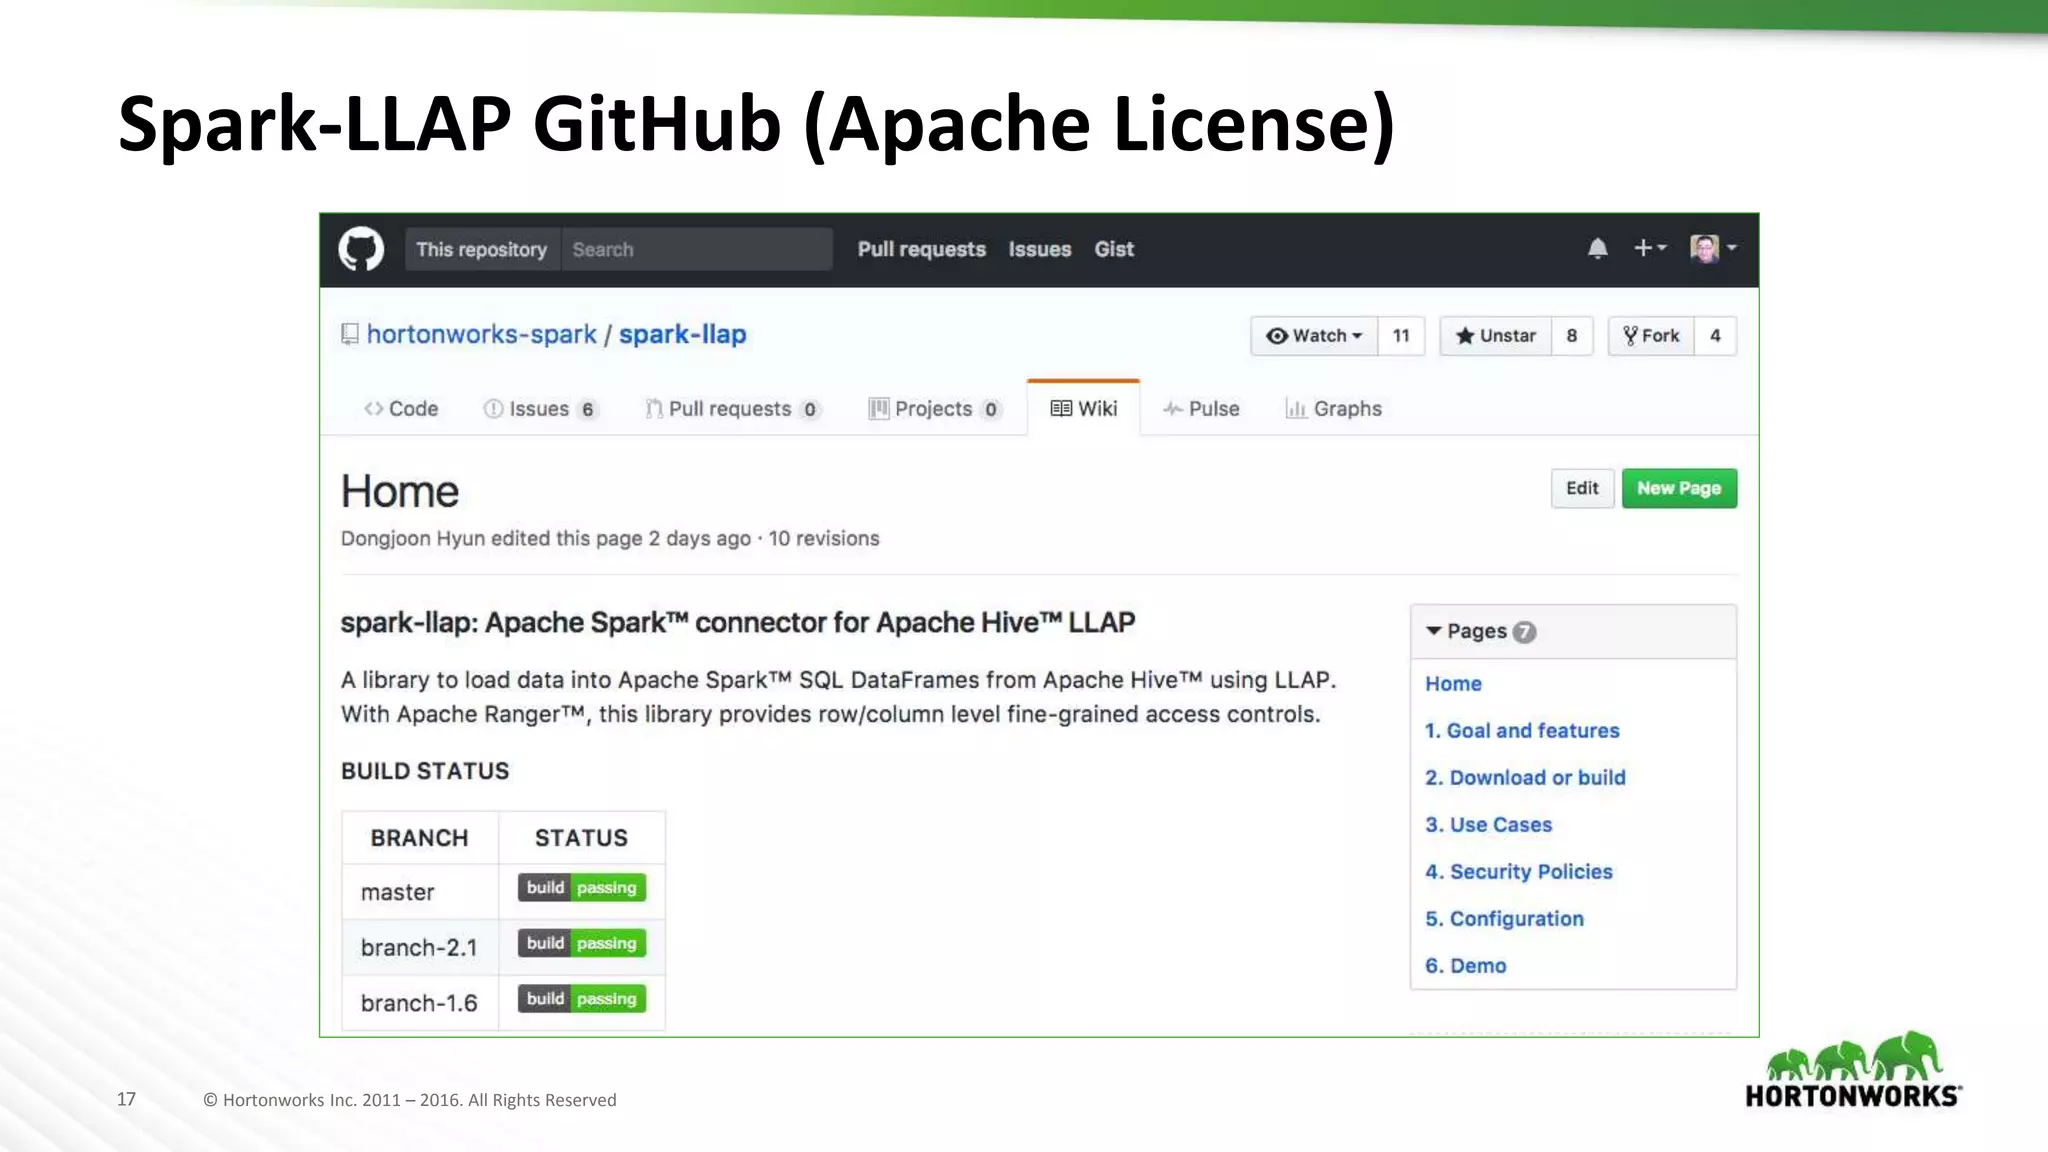View the 10 revisions history

(824, 538)
